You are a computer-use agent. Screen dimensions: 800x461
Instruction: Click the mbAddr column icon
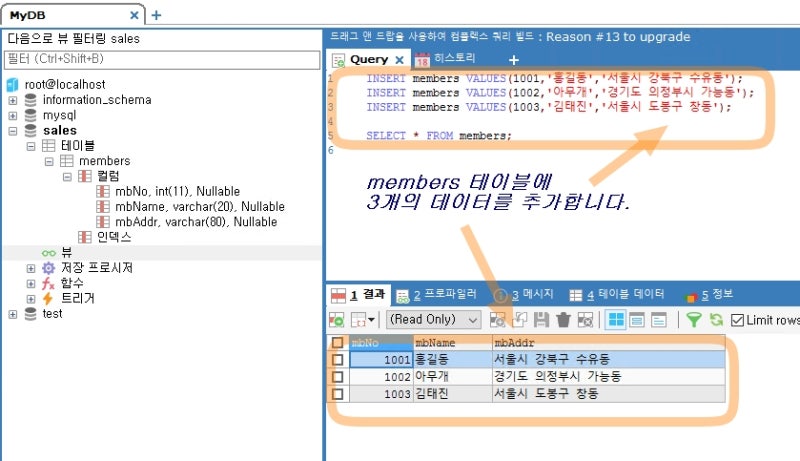coord(103,222)
